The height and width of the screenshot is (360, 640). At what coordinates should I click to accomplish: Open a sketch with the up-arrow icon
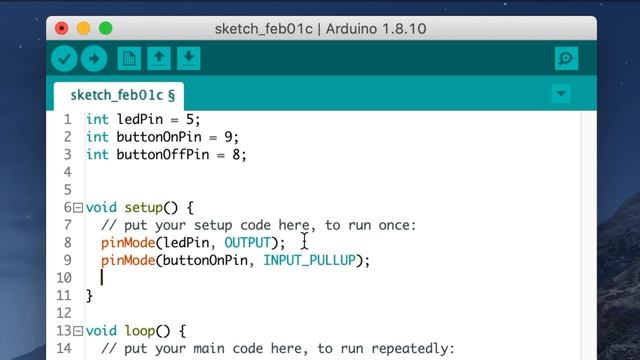pos(159,59)
